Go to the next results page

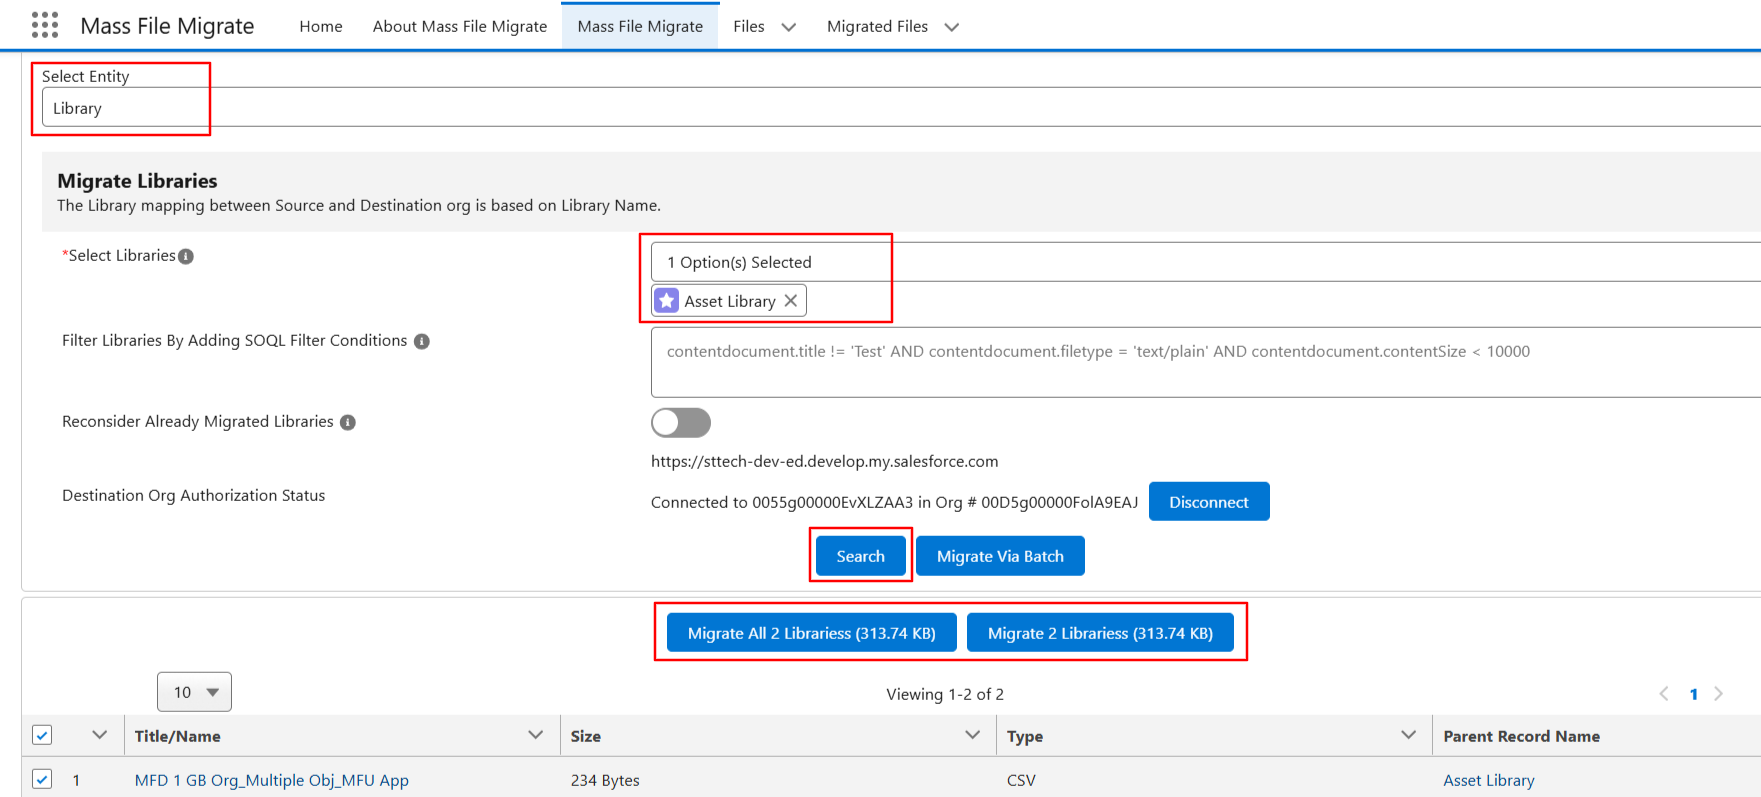1719,694
